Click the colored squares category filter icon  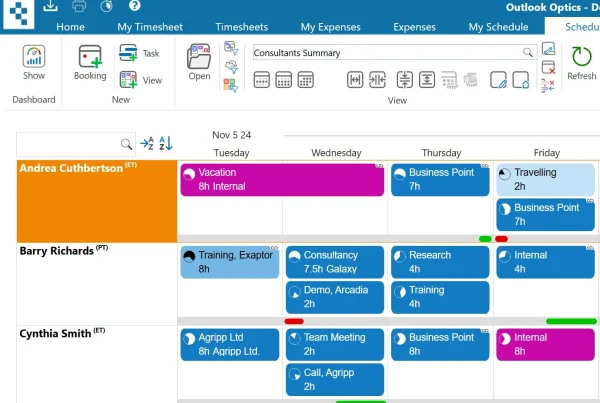231,85
